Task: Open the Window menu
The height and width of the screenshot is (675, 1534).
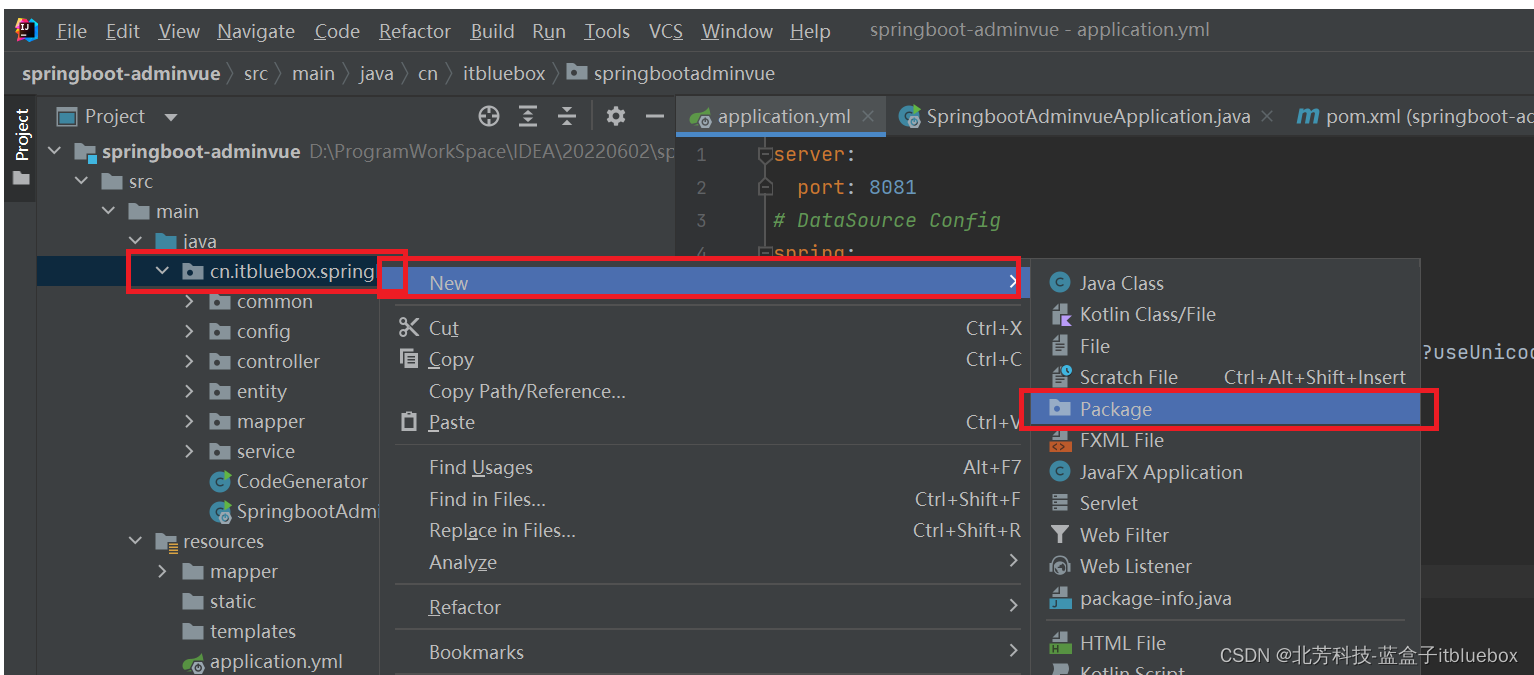Action: click(736, 31)
